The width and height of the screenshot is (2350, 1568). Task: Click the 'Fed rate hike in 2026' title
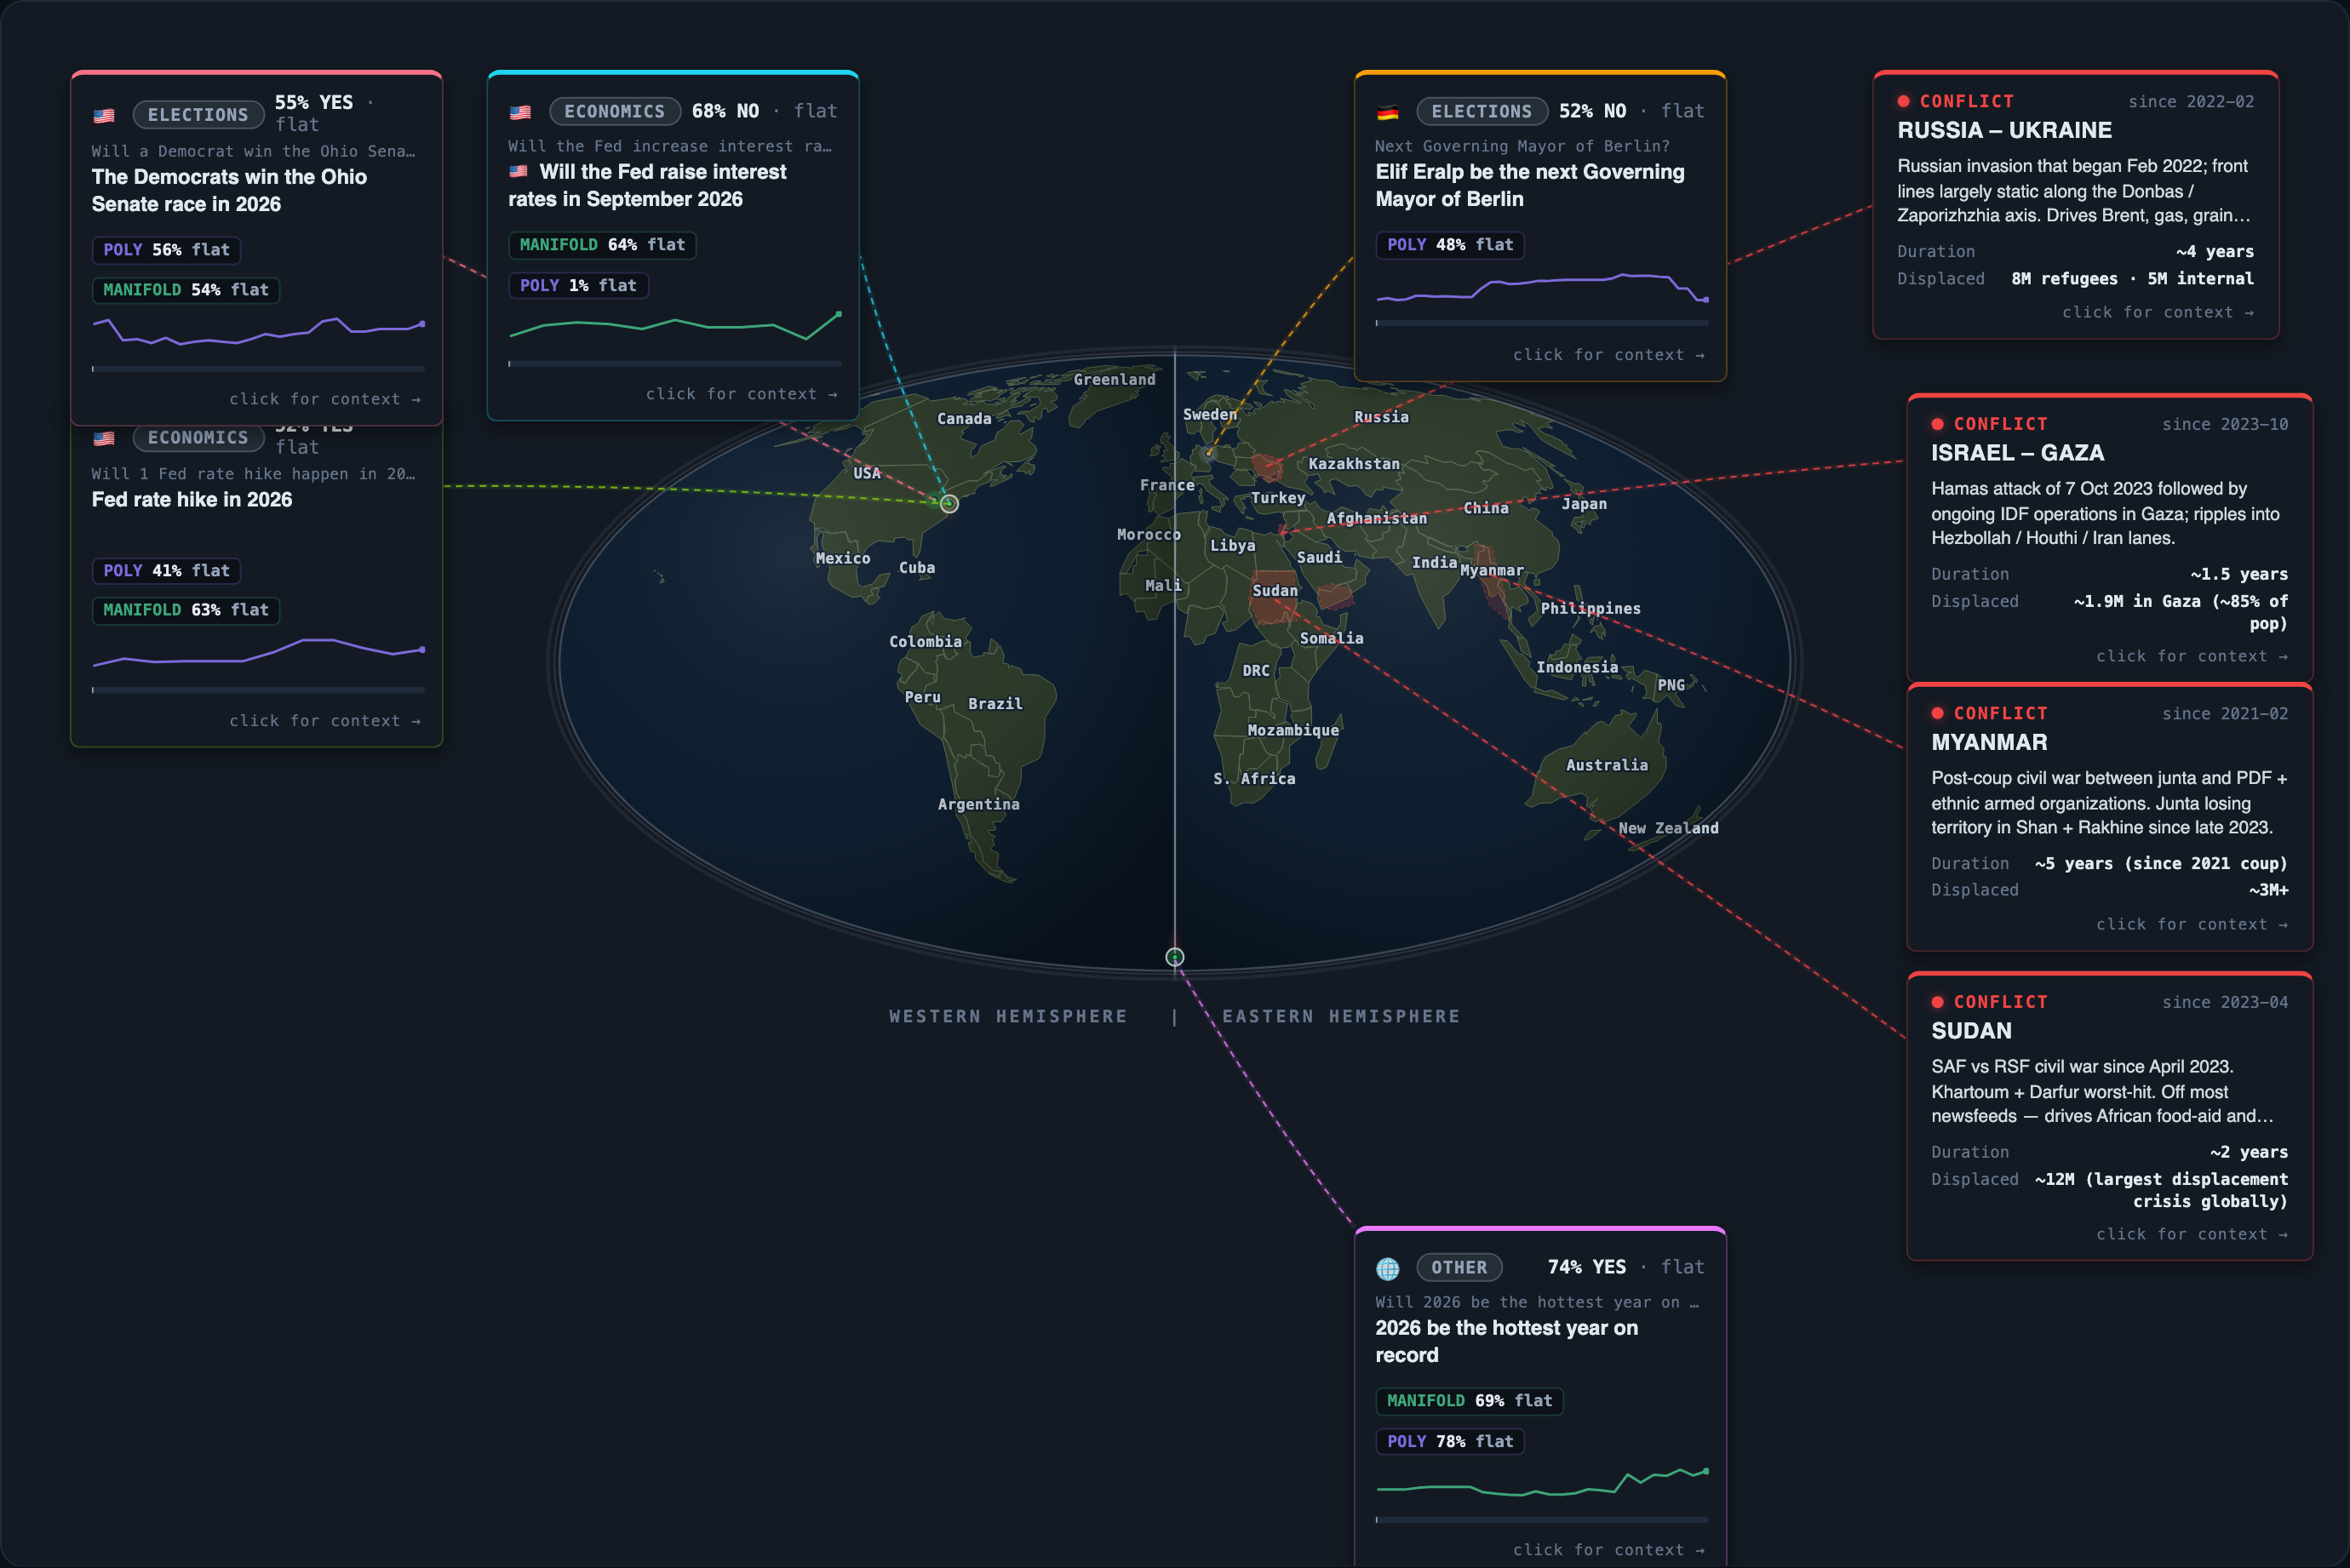pos(192,500)
